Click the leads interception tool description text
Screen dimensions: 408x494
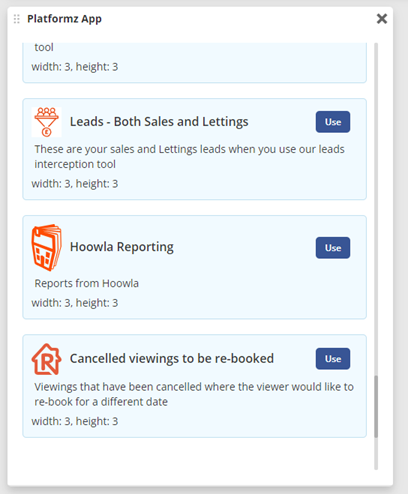tap(189, 157)
